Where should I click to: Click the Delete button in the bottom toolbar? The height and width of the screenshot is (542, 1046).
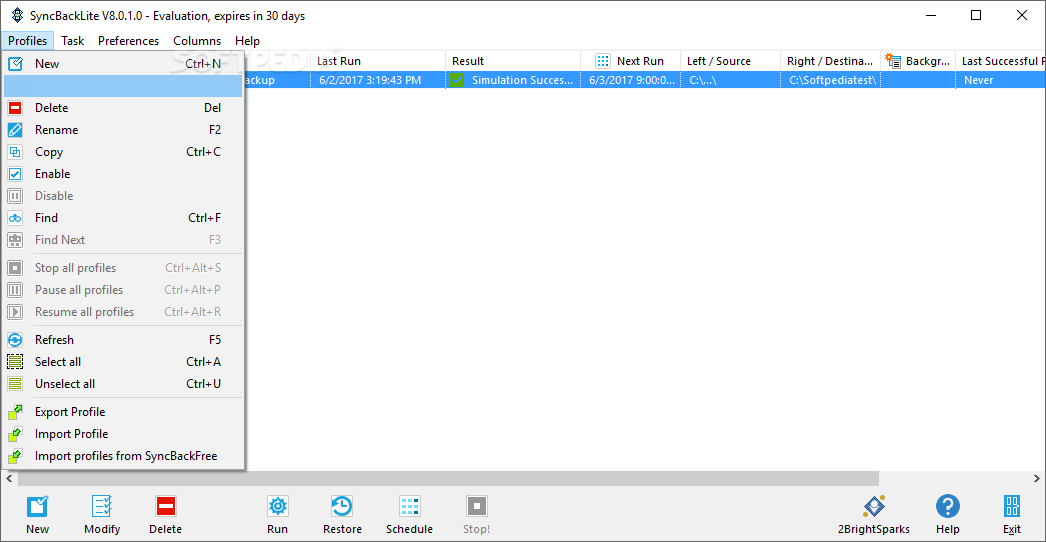165,515
